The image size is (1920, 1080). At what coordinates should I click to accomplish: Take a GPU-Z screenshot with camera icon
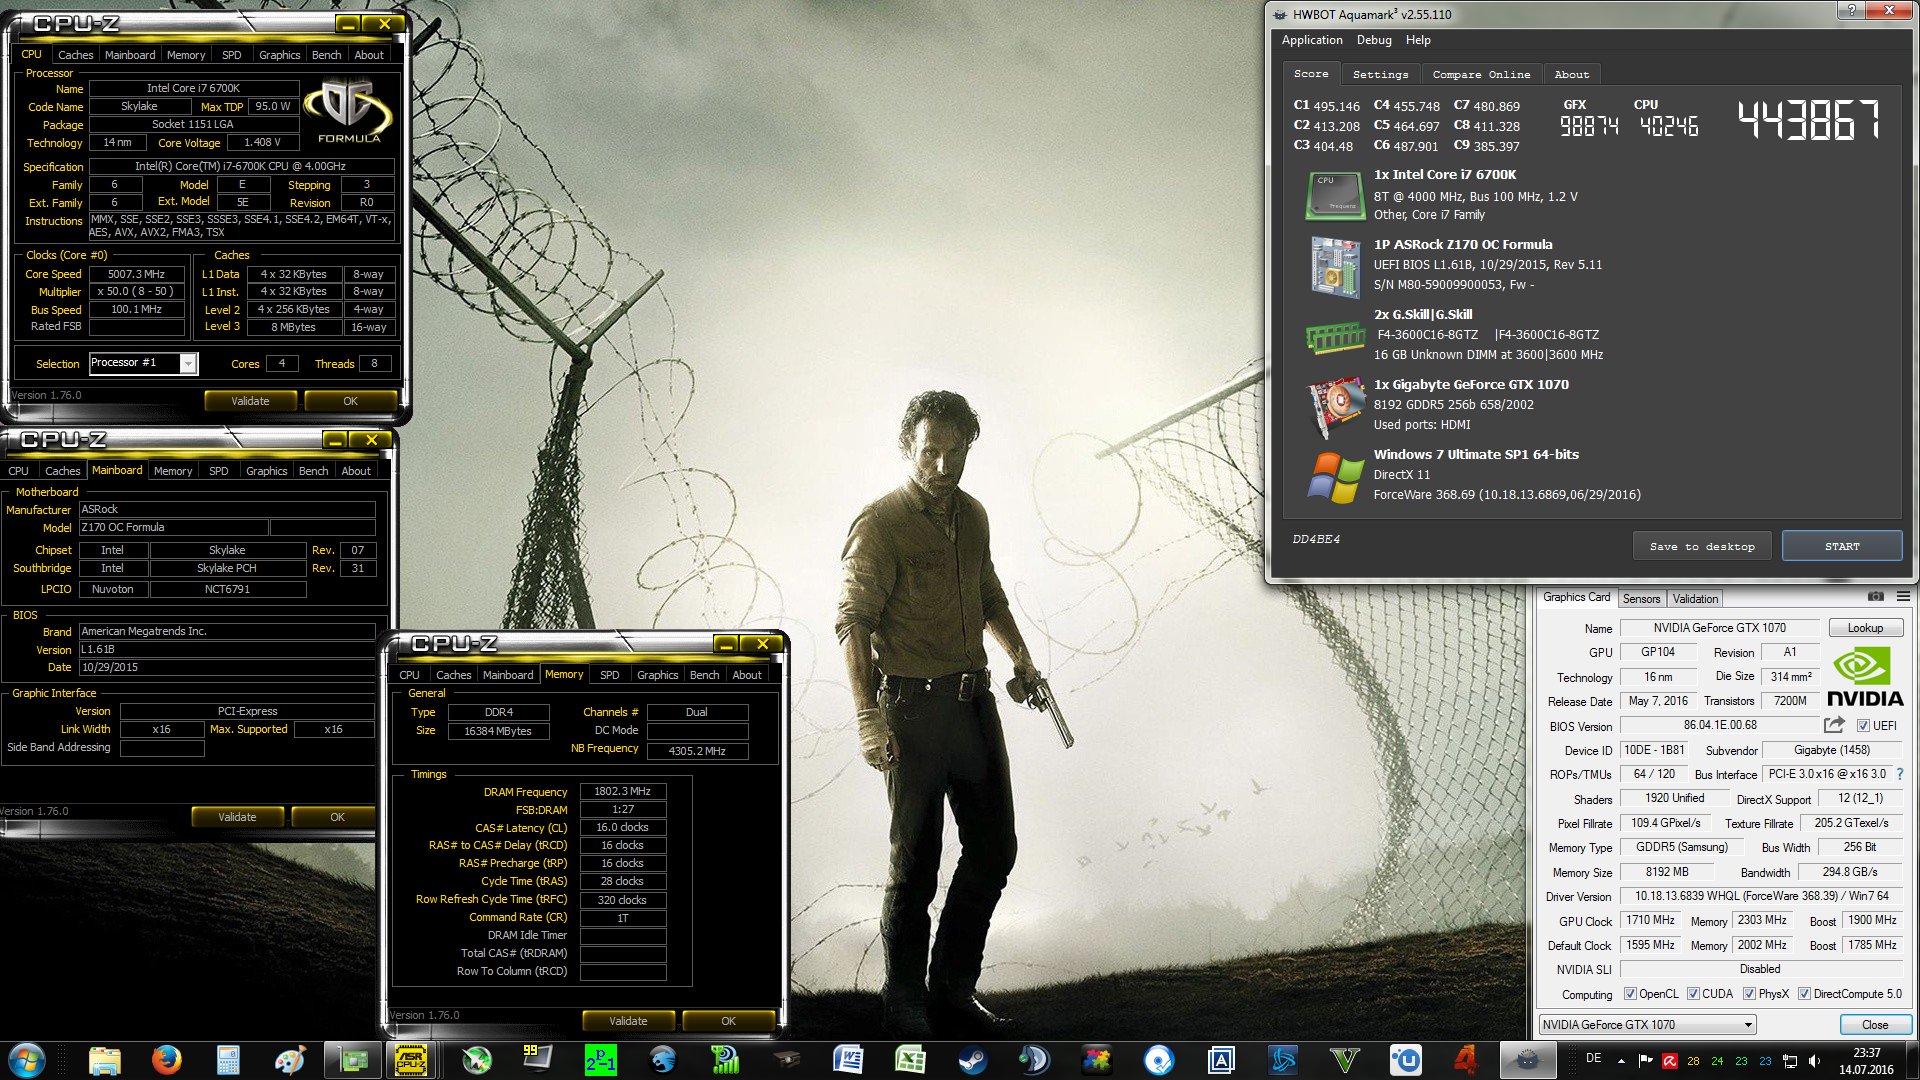coord(1876,597)
